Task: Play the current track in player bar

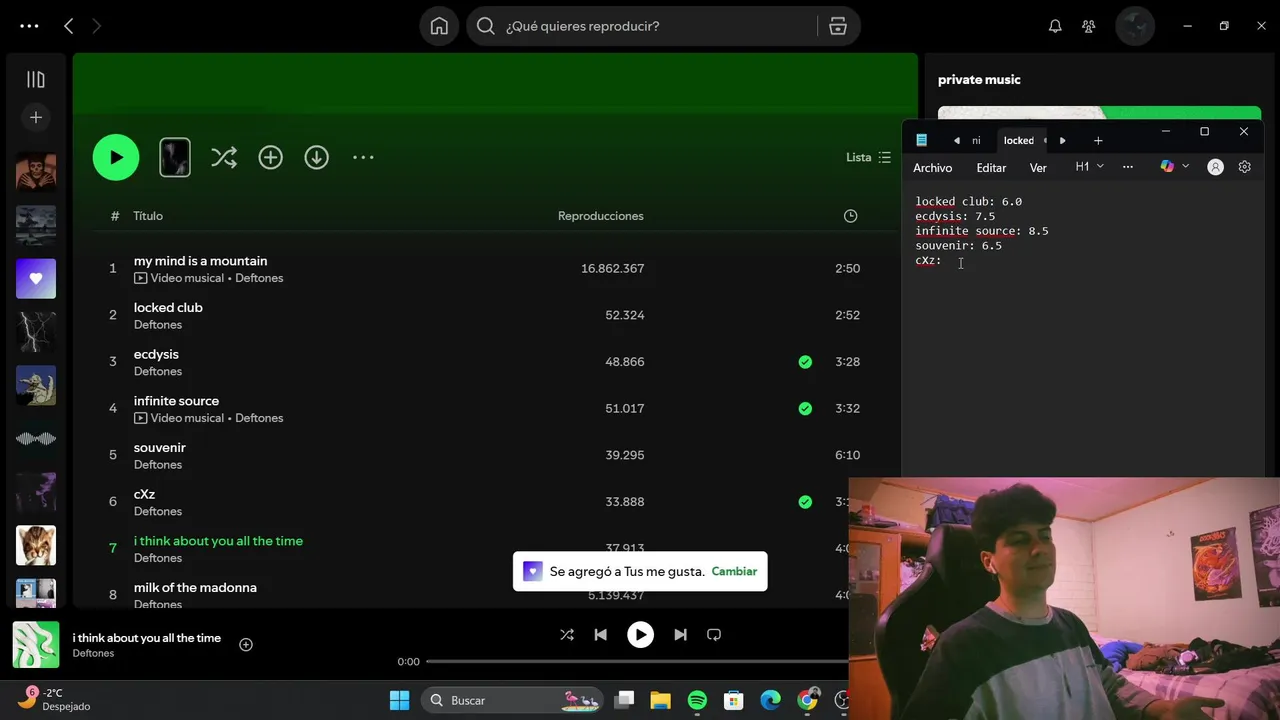Action: point(640,635)
